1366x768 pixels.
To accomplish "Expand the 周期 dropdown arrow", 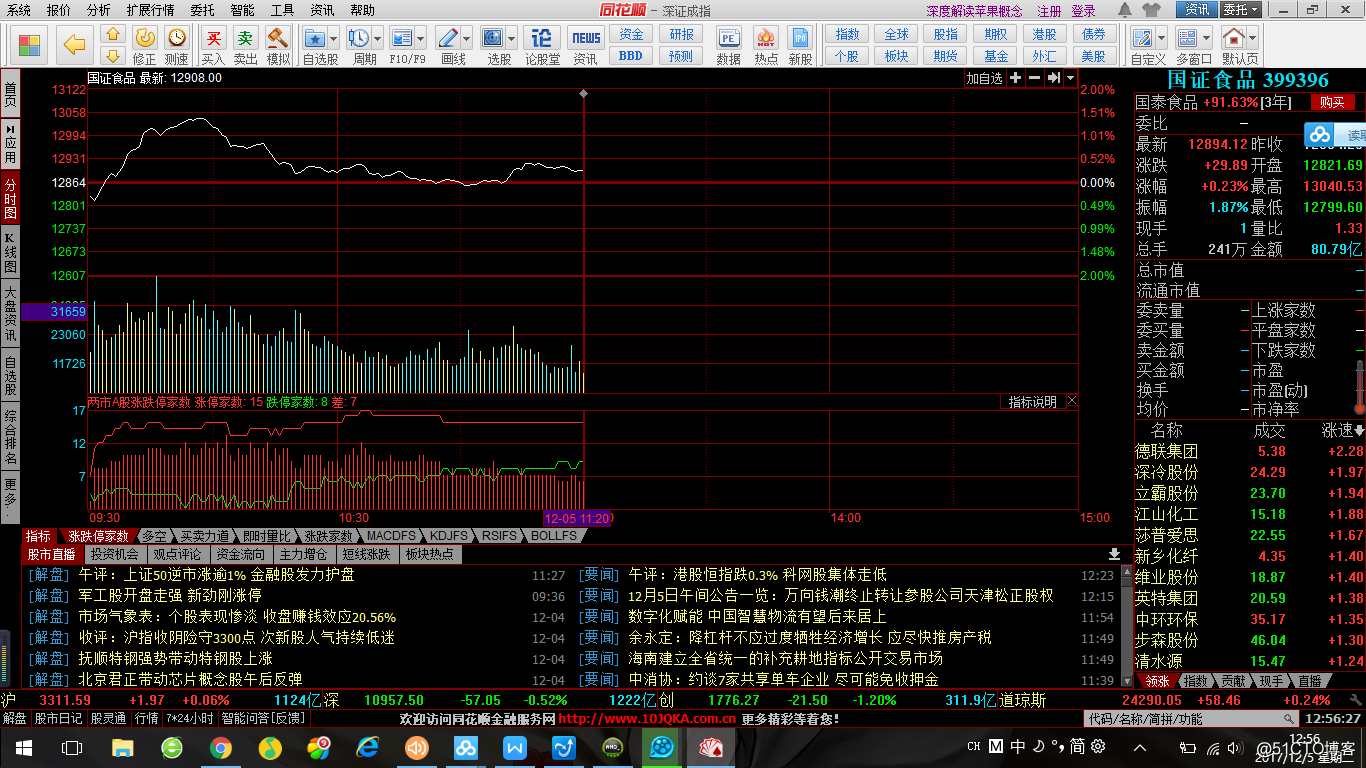I will click(x=377, y=38).
